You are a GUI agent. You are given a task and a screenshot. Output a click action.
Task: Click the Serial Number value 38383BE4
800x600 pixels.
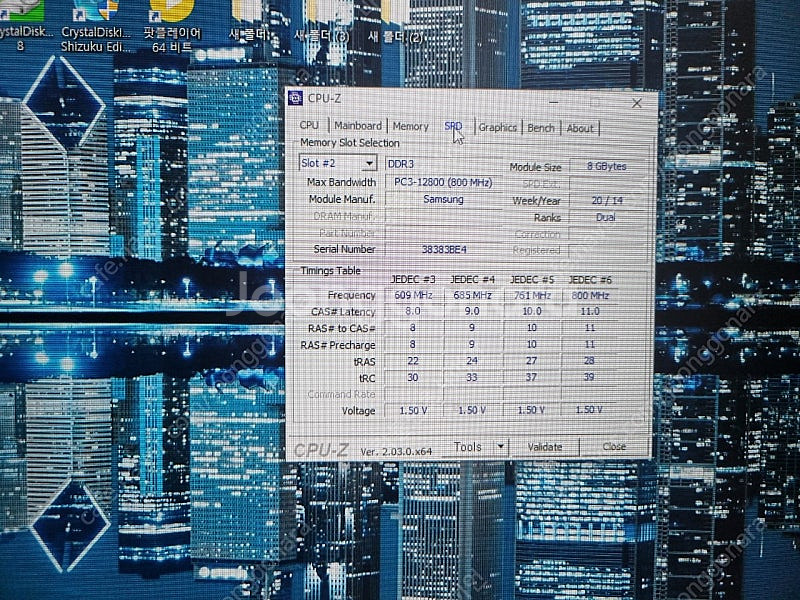443,249
